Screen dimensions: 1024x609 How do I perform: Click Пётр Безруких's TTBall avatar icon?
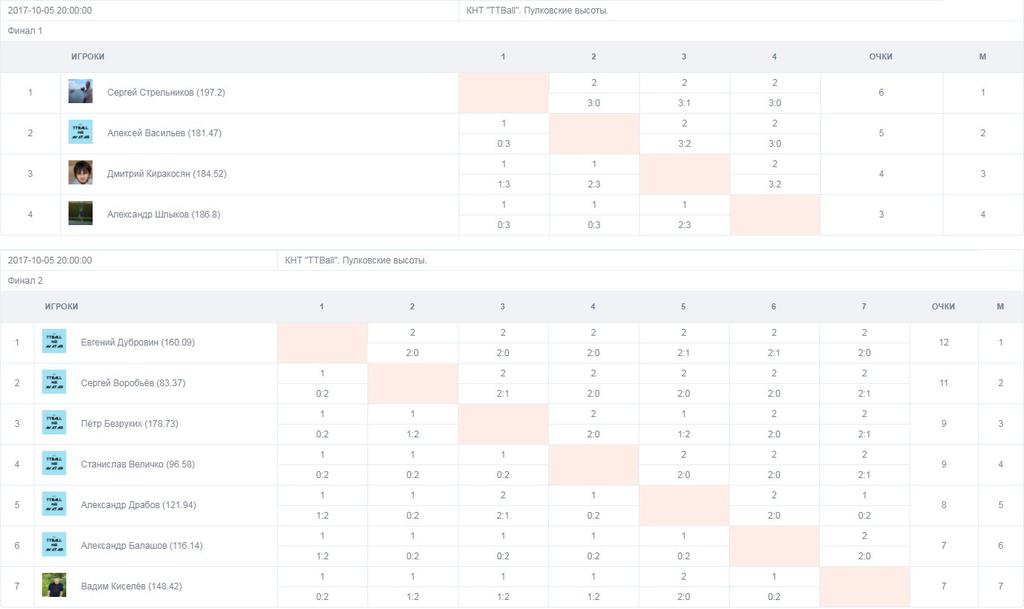pyautogui.click(x=54, y=422)
